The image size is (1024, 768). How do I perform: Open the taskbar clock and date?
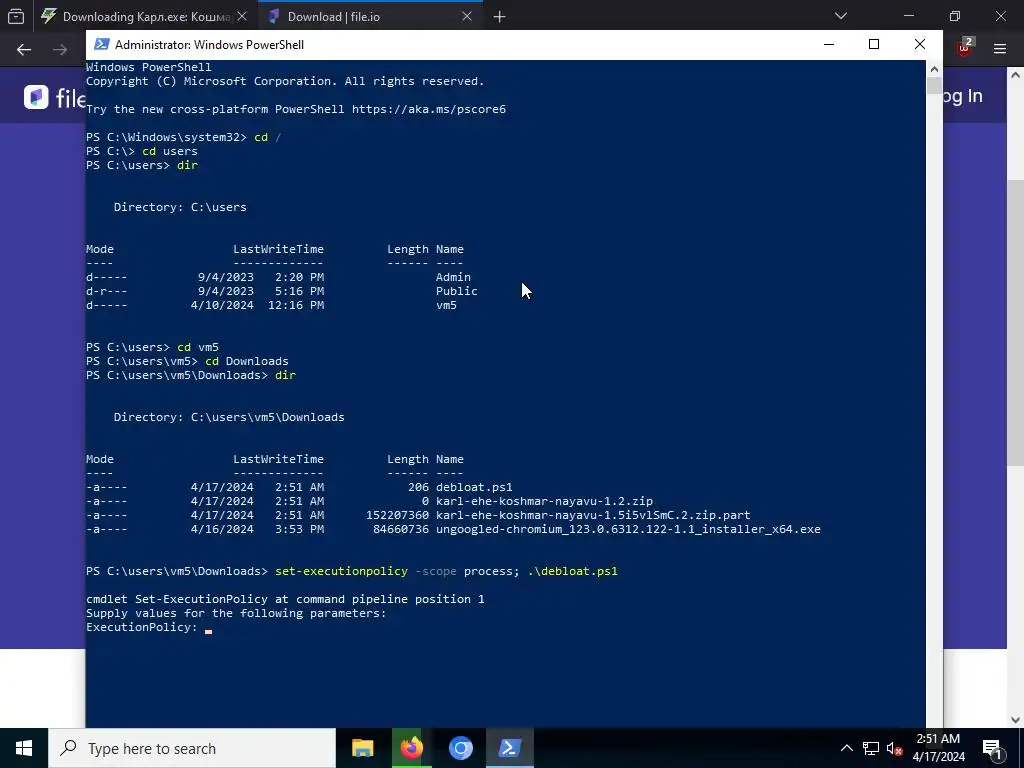tap(938, 748)
